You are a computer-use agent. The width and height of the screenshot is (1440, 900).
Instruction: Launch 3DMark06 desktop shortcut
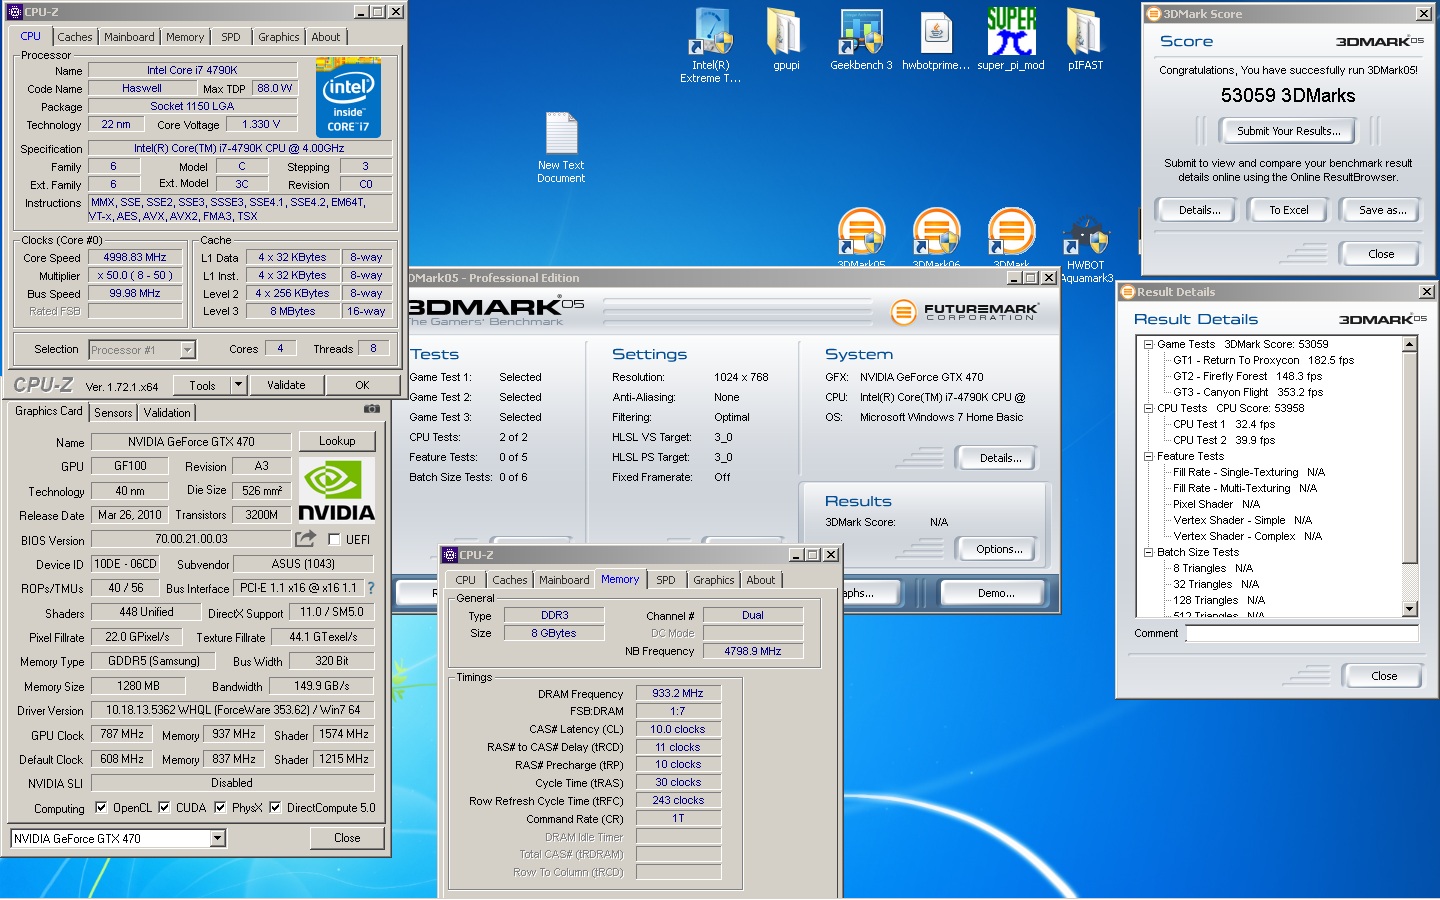point(936,238)
